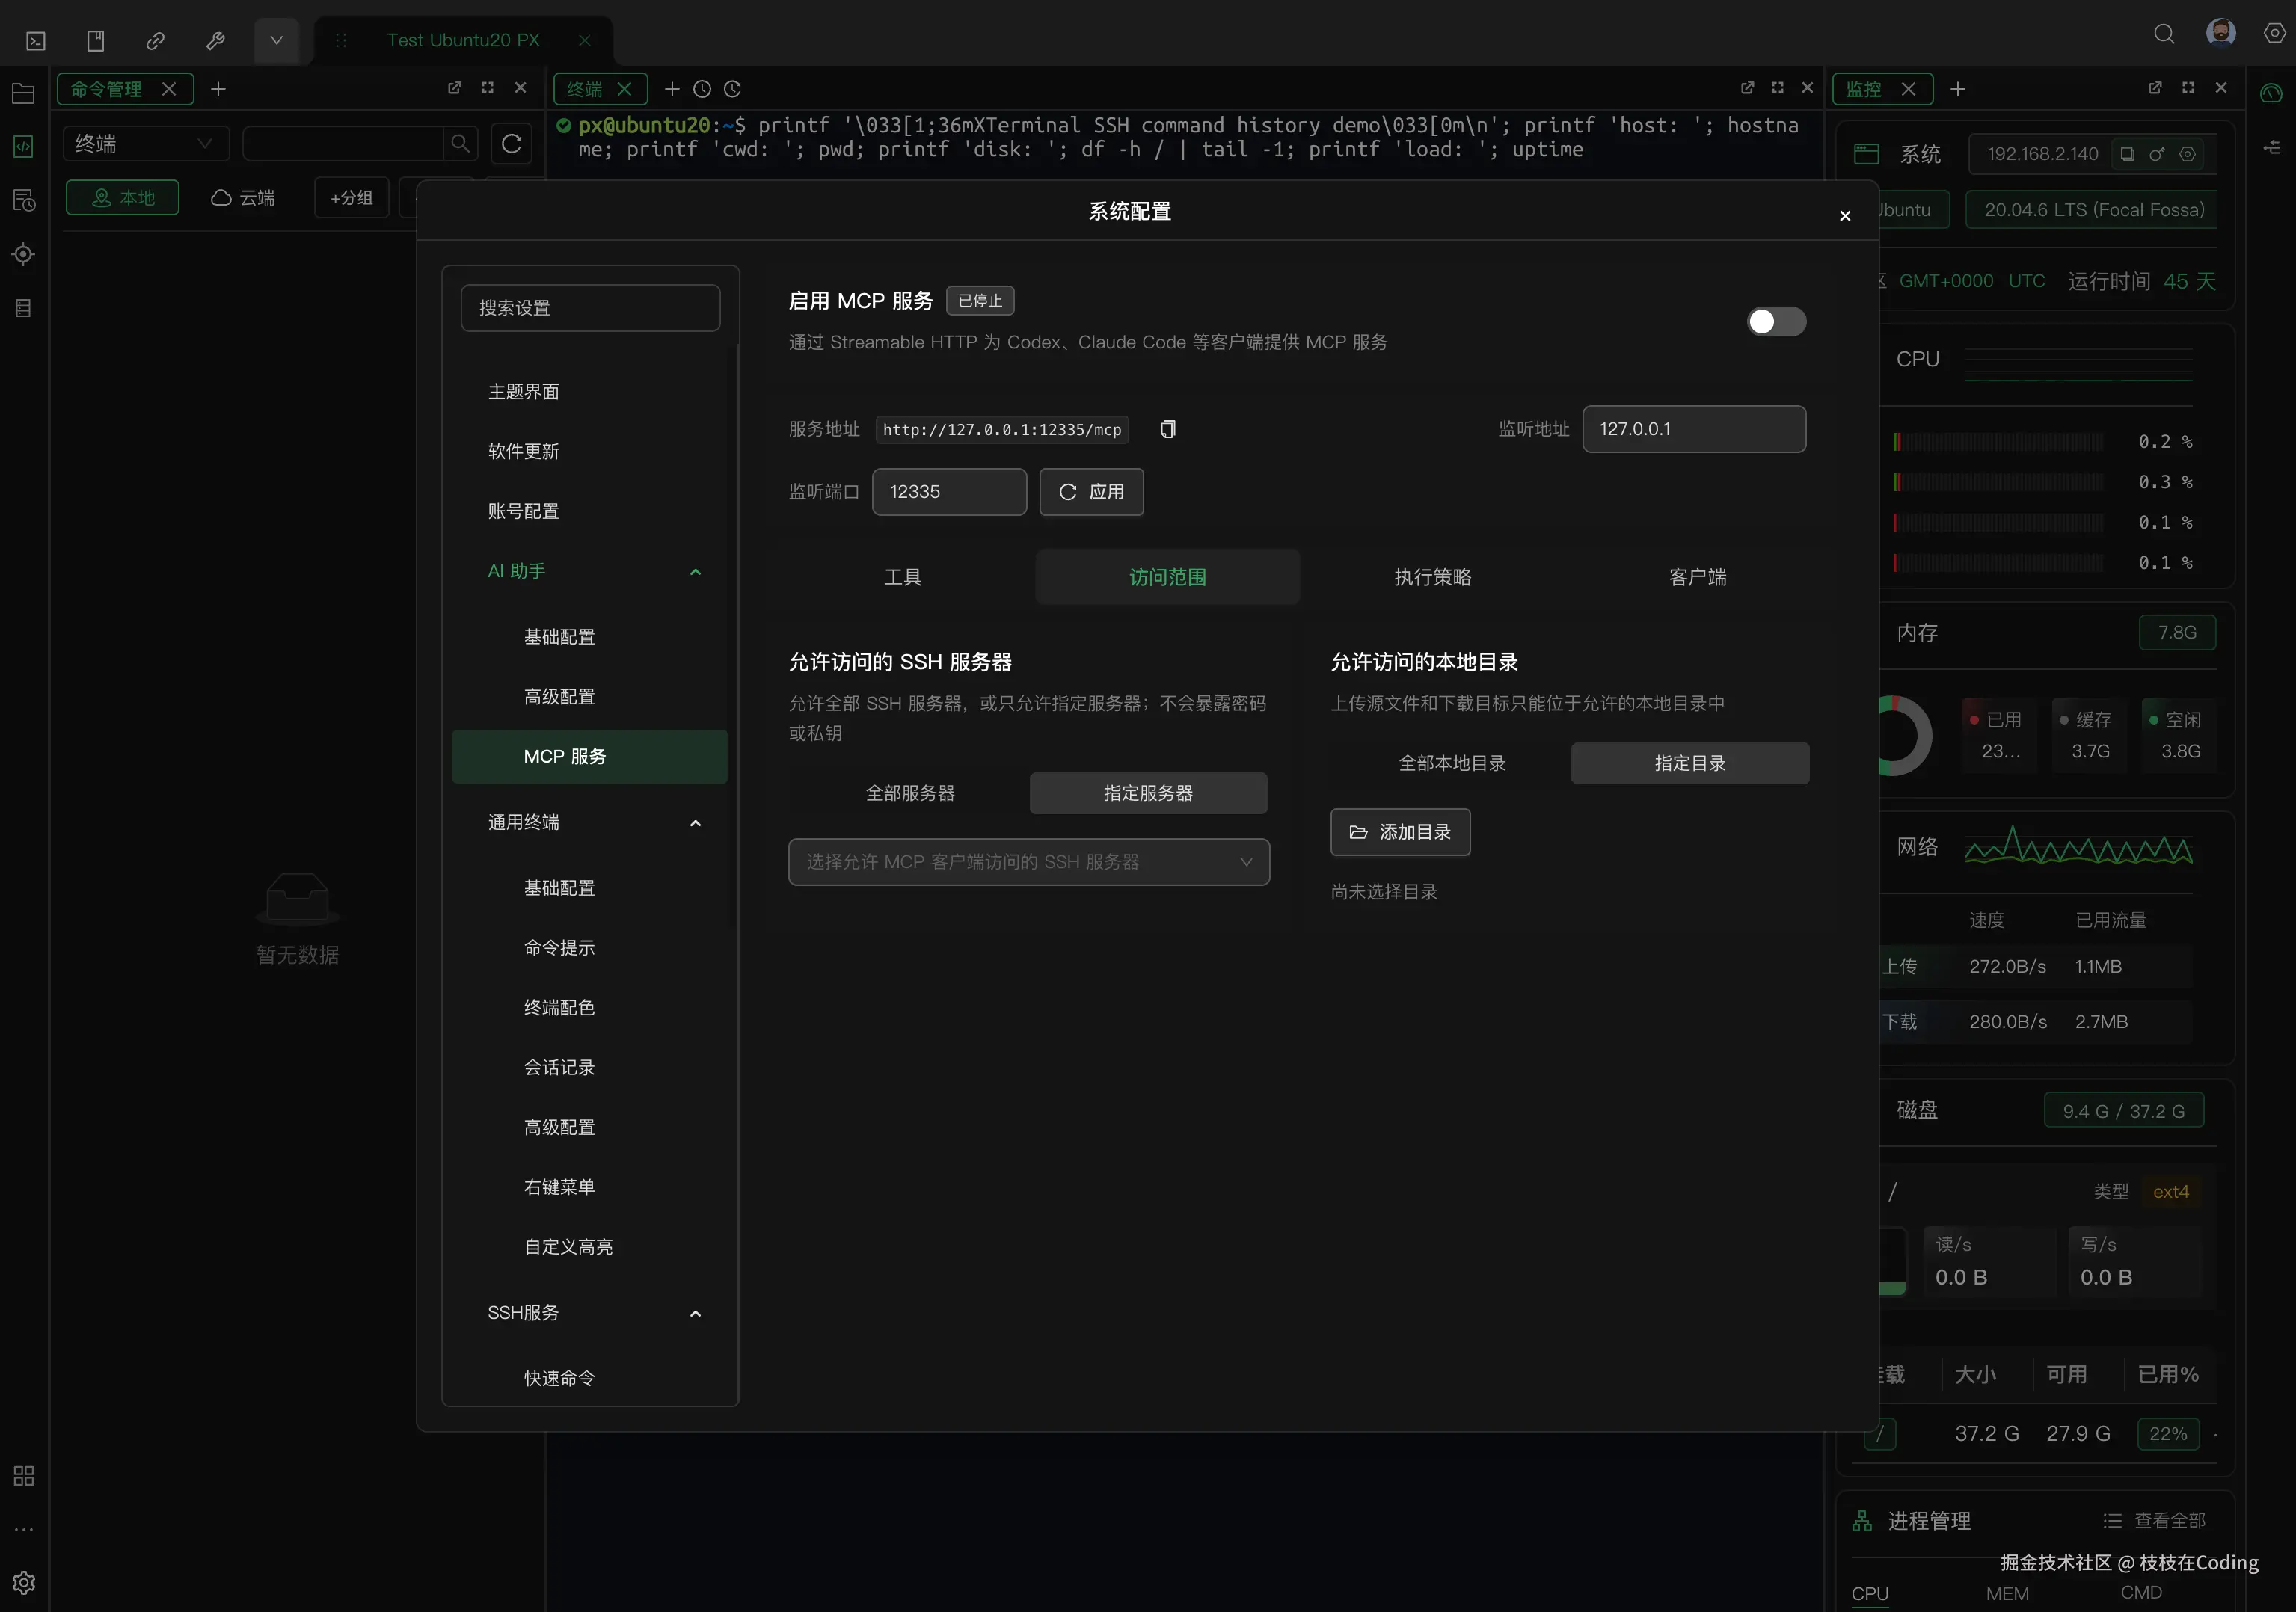Click the hexagon icon beside the IP address
This screenshot has width=2296, height=1612.
(2187, 154)
